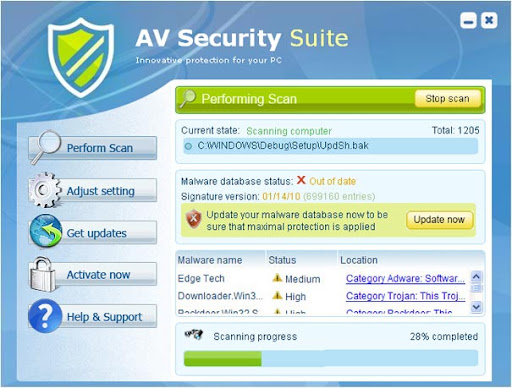Click the warning triangle beside Medium status
Image resolution: width=512 pixels, height=388 pixels.
277,278
